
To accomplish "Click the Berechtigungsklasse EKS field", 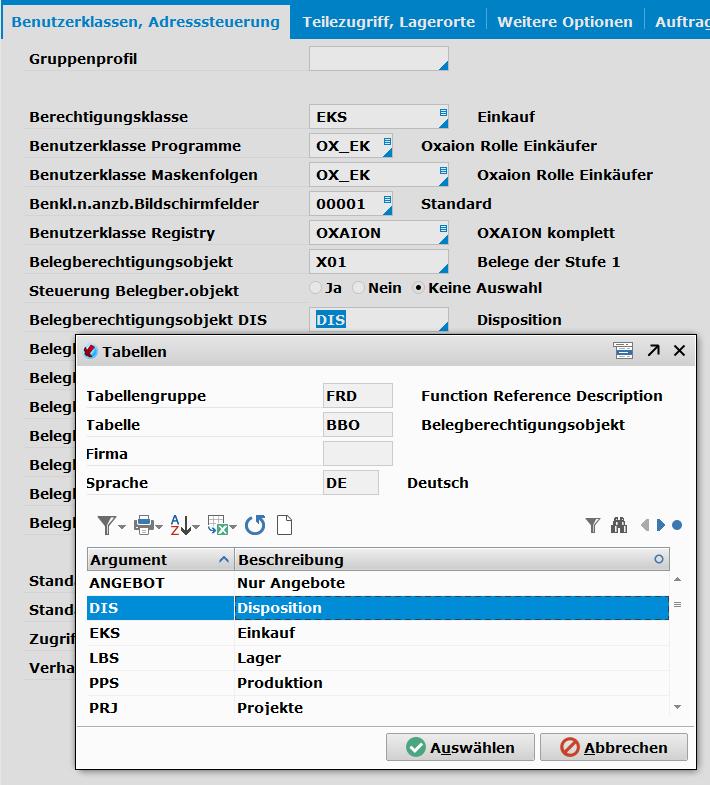I will pyautogui.click(x=379, y=117).
